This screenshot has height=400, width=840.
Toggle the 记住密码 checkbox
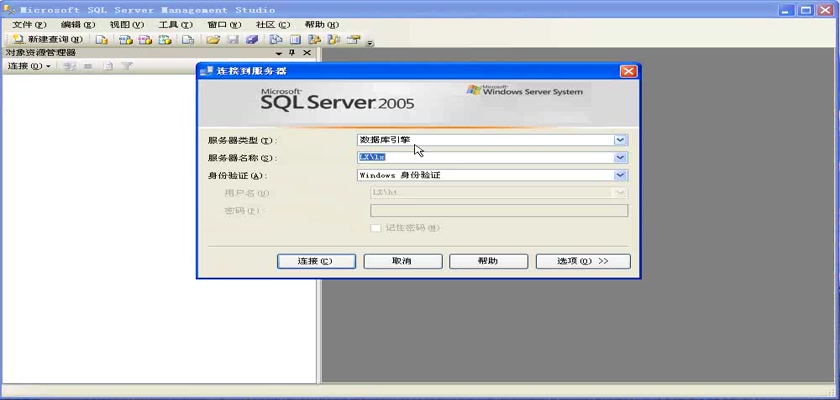(376, 228)
